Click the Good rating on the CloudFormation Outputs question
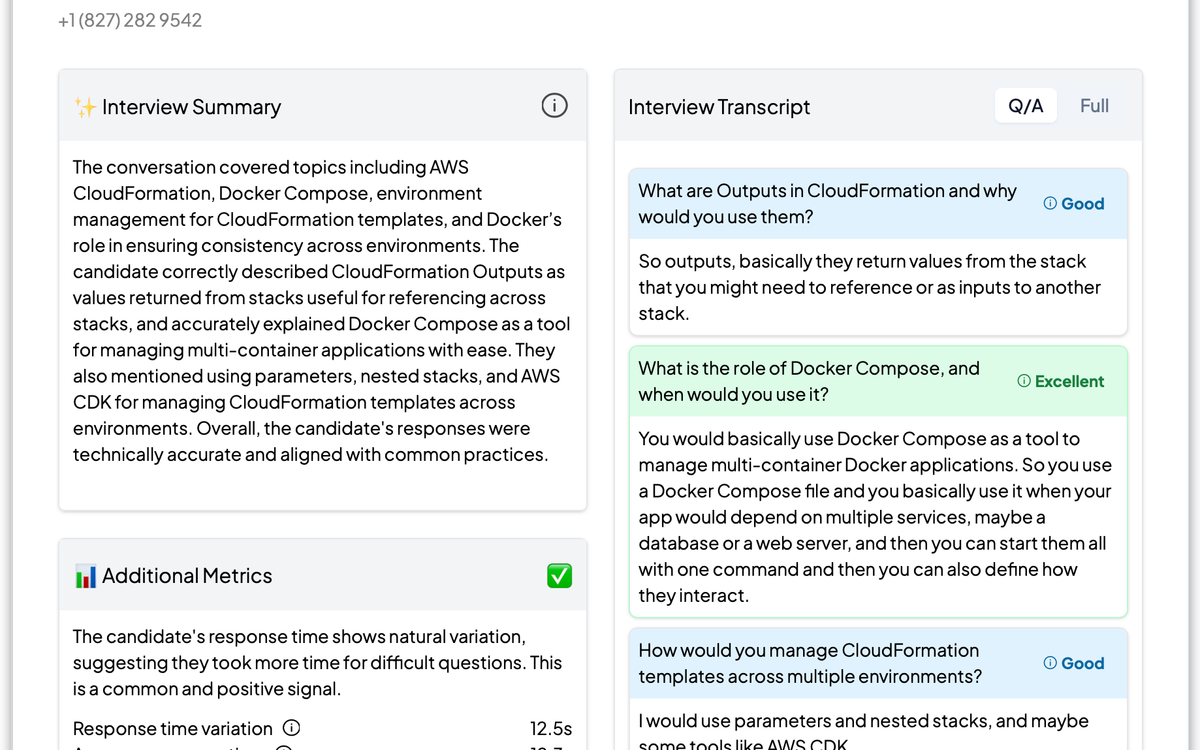 click(1073, 204)
